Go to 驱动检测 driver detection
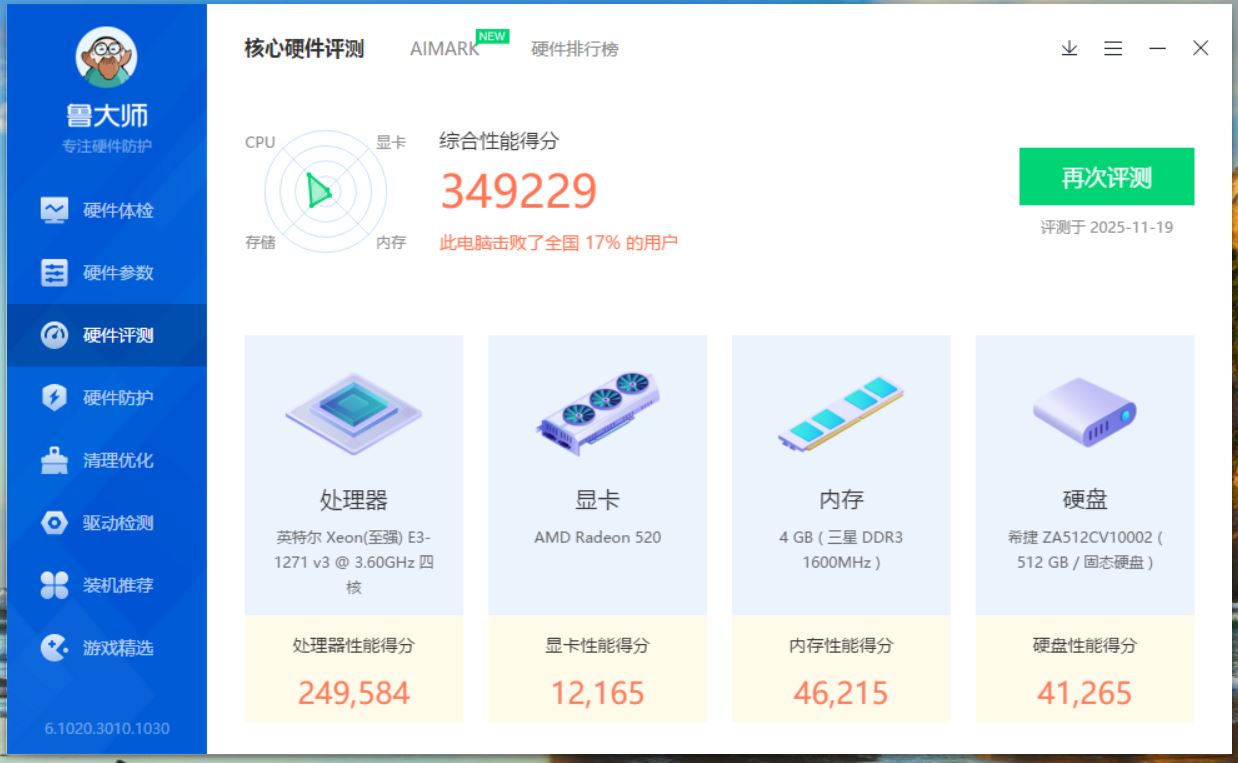This screenshot has width=1238, height=763. [107, 523]
